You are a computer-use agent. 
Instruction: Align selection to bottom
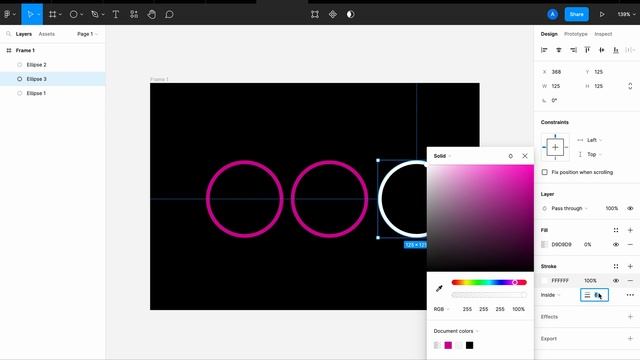616,50
